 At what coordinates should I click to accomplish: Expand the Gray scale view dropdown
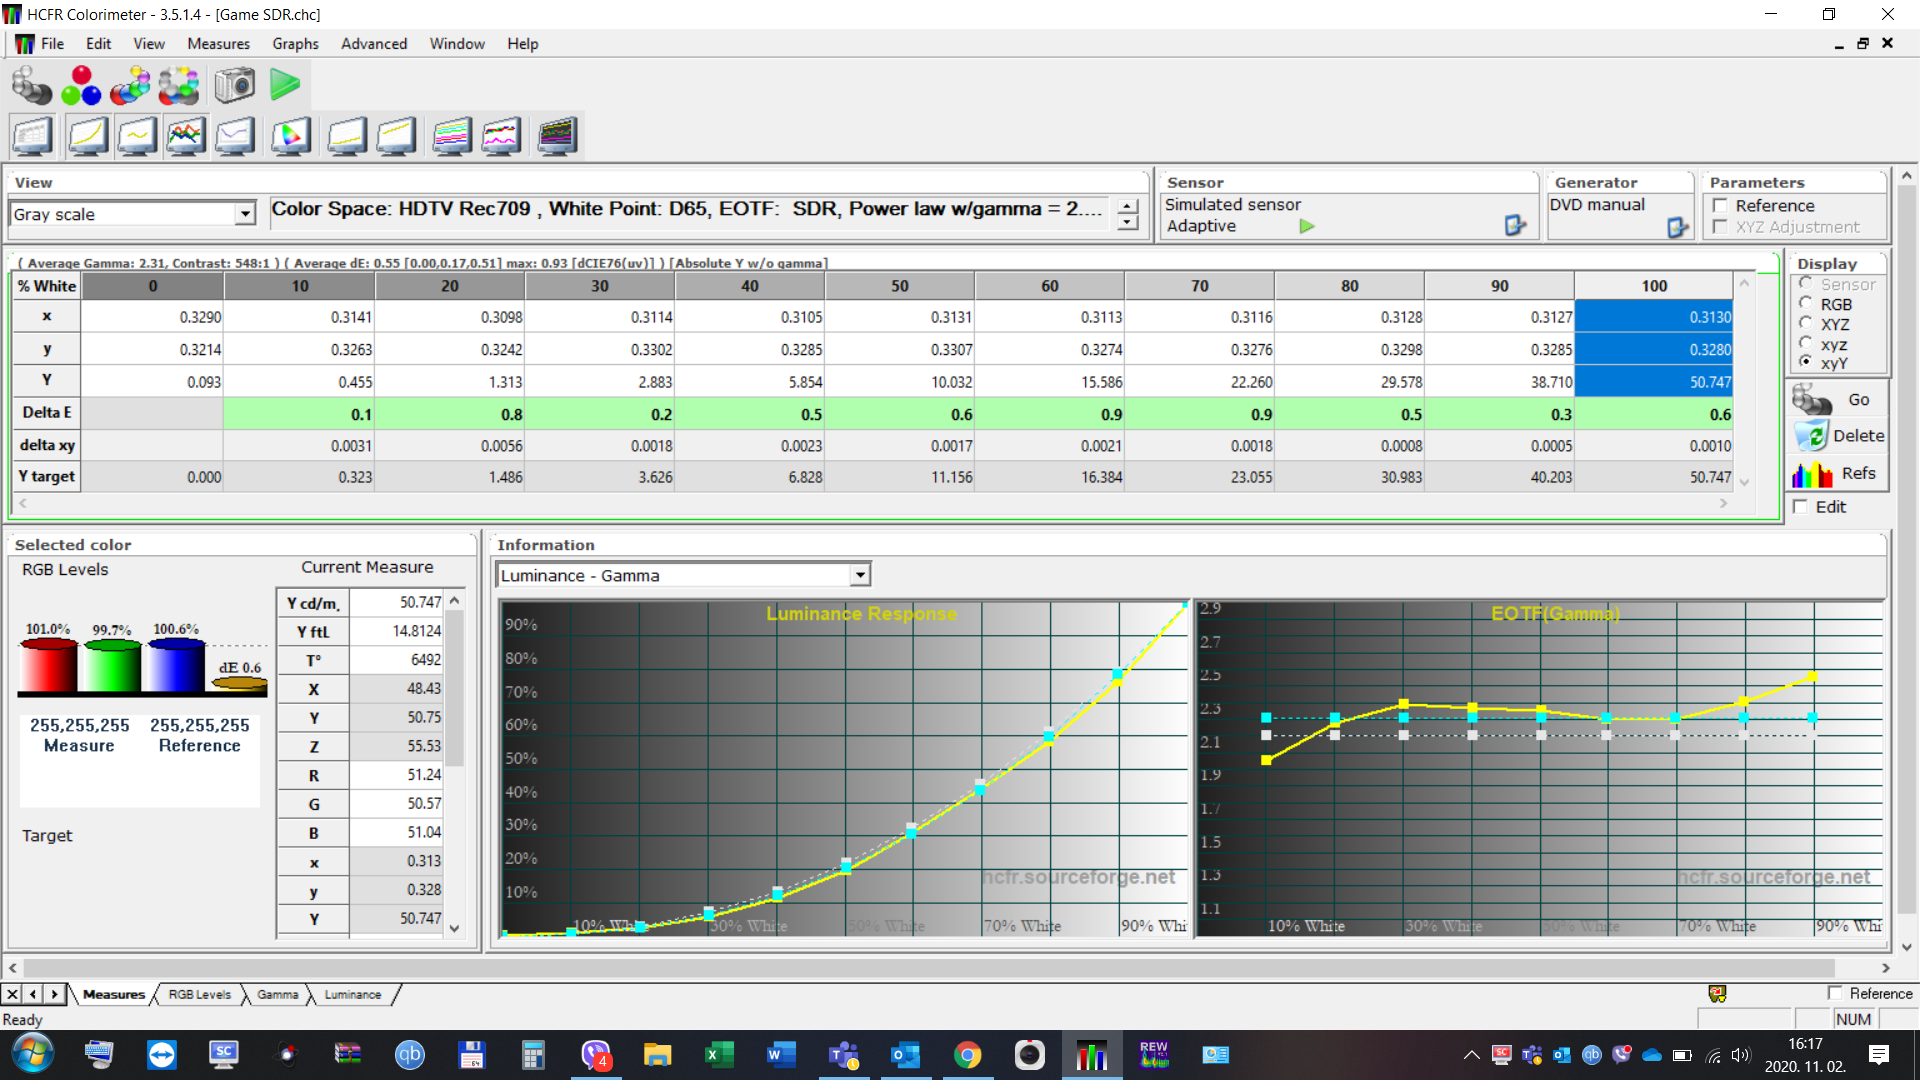click(245, 214)
